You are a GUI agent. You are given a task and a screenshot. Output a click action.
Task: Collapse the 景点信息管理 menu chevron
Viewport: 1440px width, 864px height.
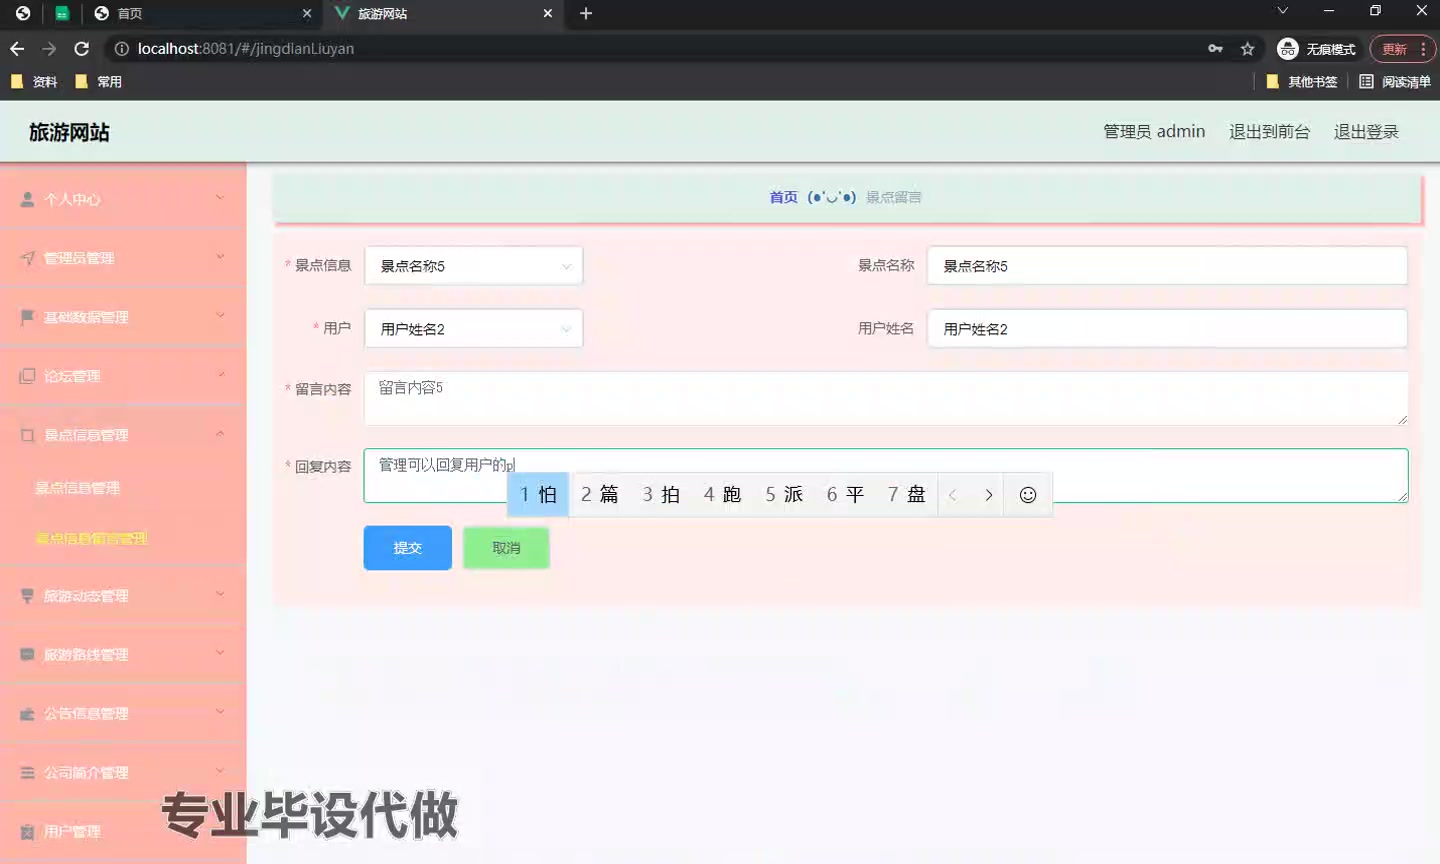[x=220, y=434]
